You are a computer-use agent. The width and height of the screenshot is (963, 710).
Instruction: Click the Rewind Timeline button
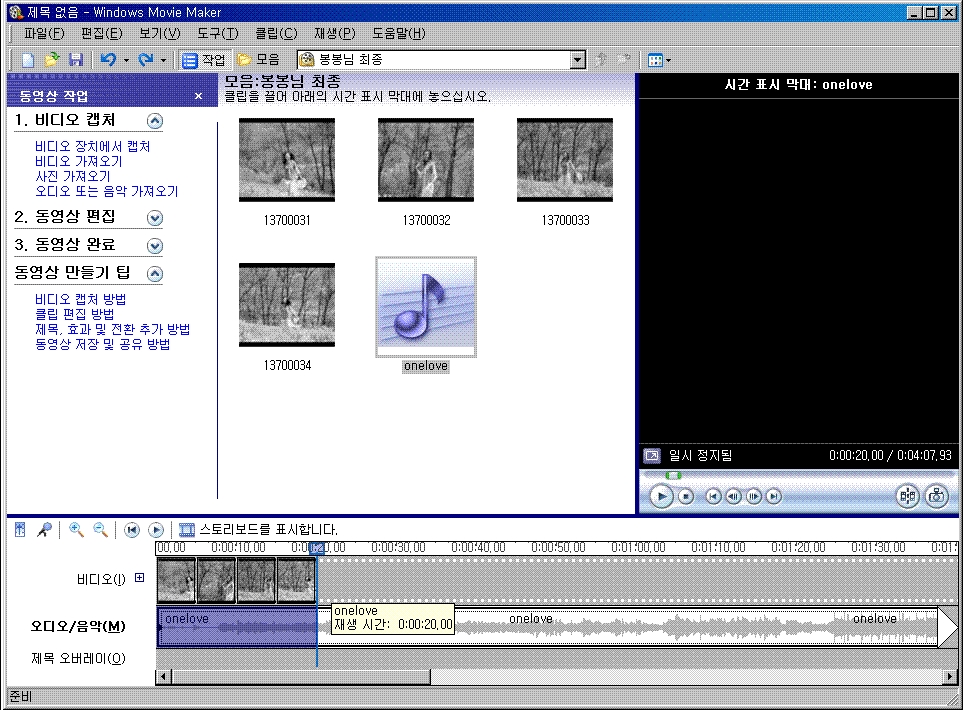pyautogui.click(x=131, y=529)
